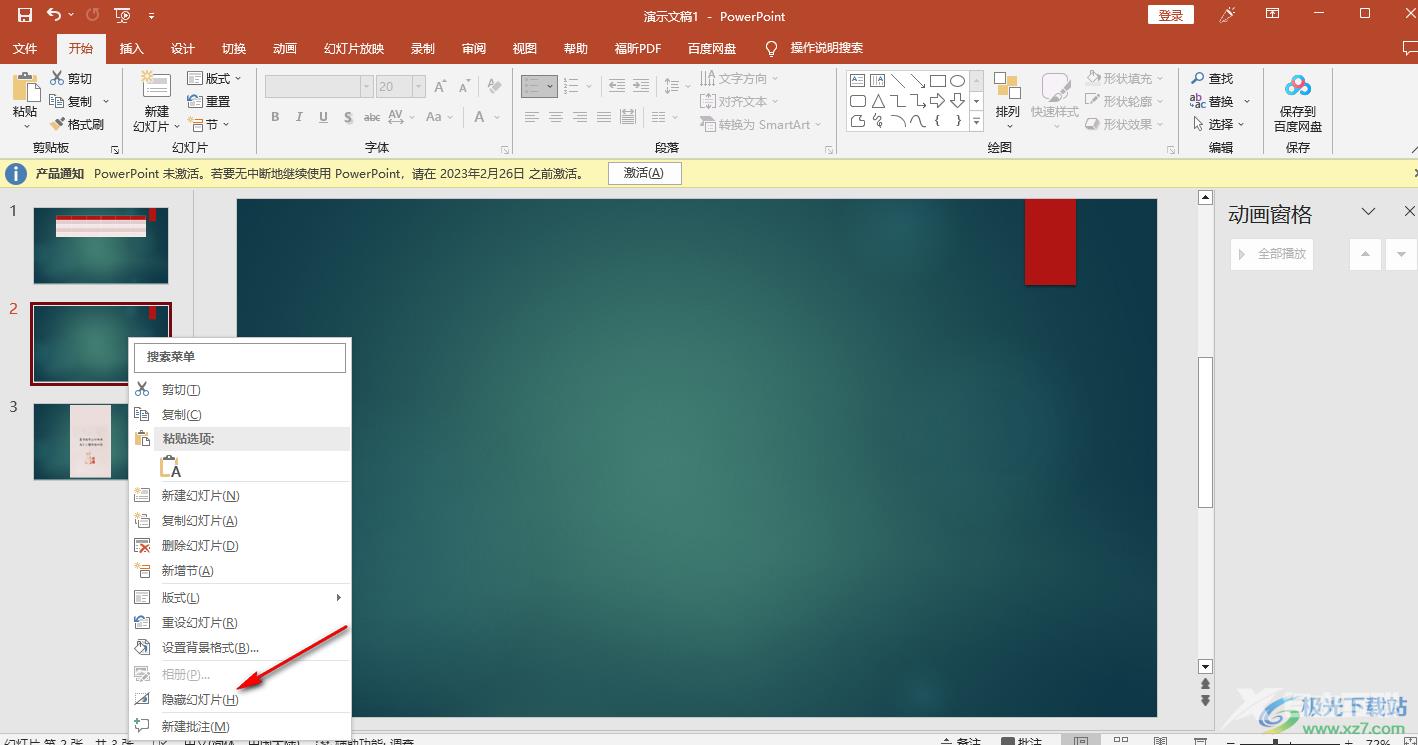
Task: Select slide 1 thumbnail
Action: click(x=101, y=245)
